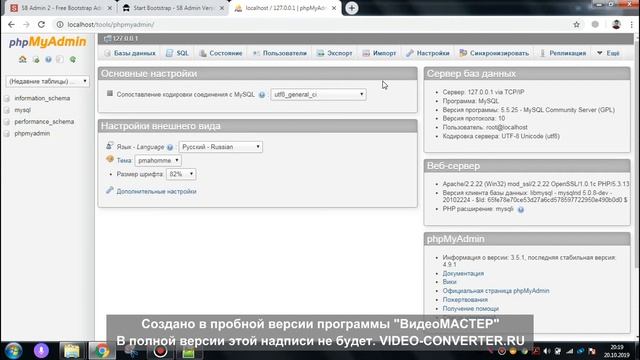
Task: Click the red record button in taskbar
Action: pyautogui.click(x=160, y=351)
